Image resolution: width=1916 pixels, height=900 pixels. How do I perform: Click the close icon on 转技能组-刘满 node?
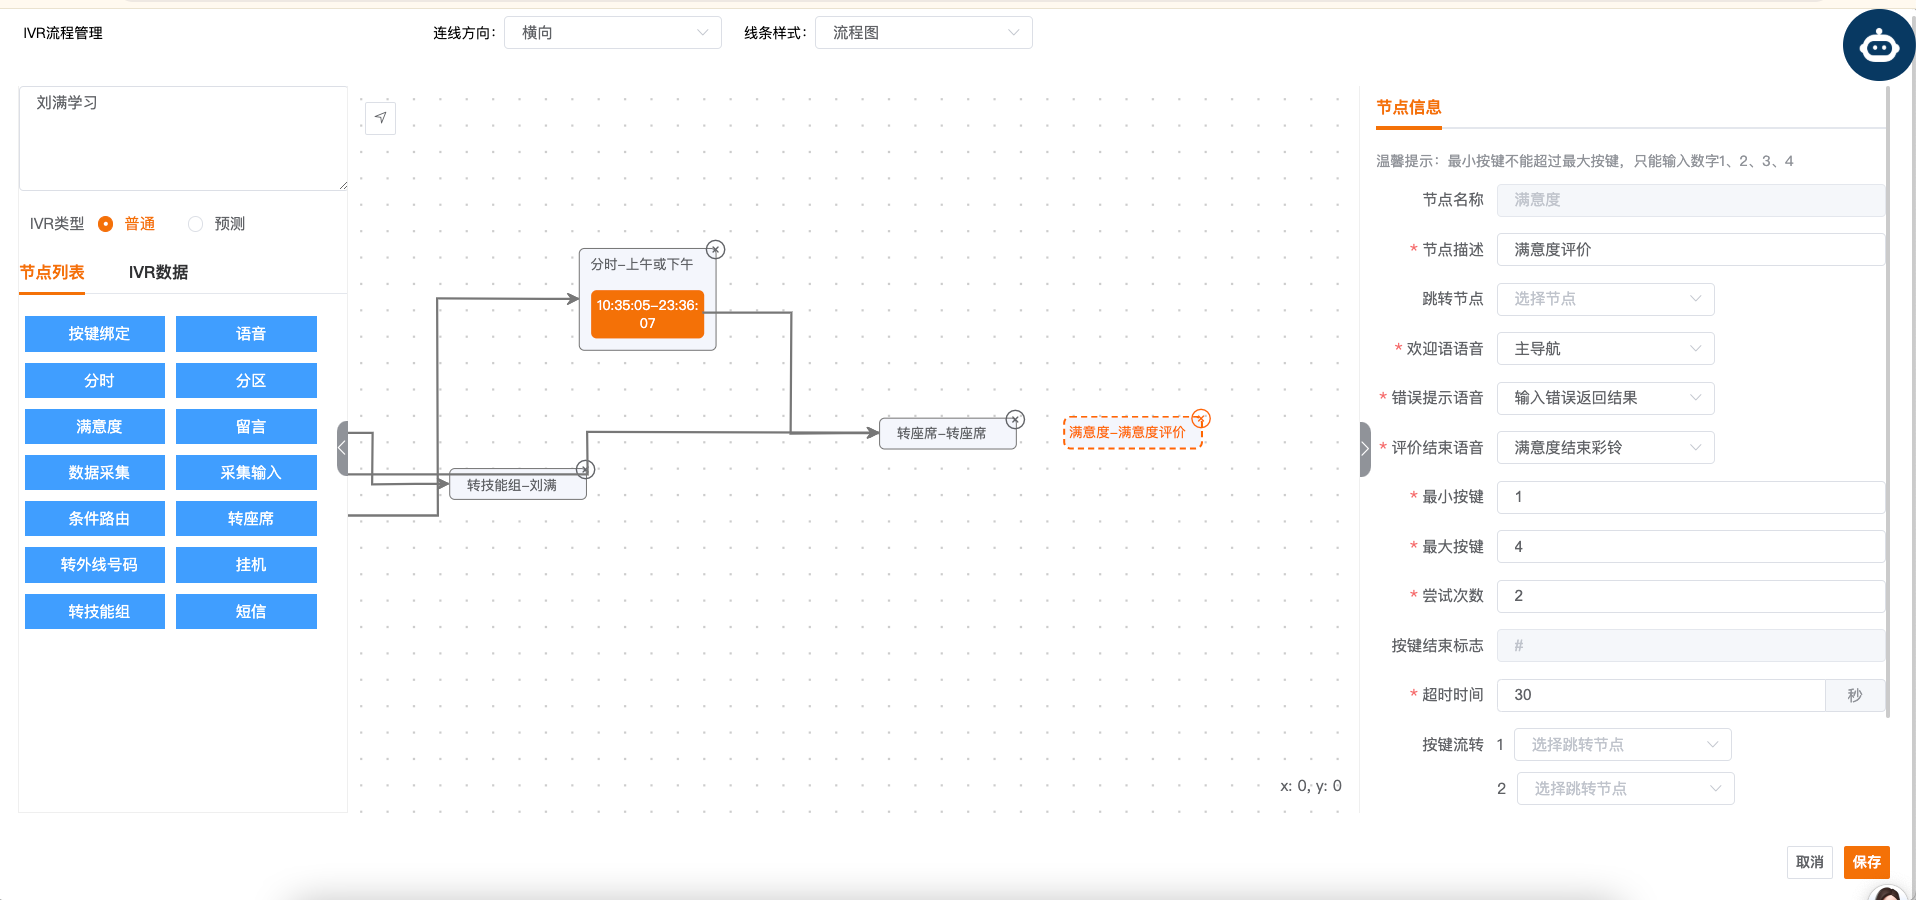pos(585,469)
